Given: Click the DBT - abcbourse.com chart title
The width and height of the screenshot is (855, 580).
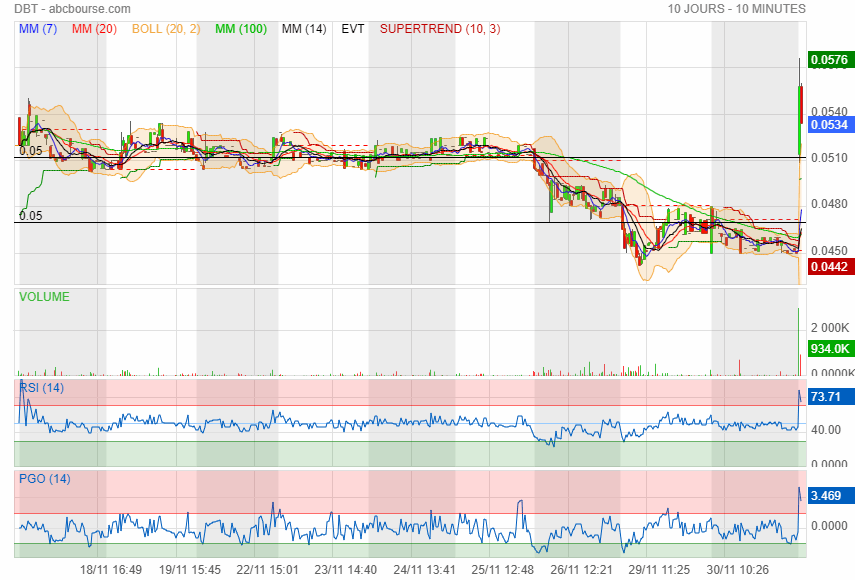Looking at the screenshot, I should click(x=73, y=9).
